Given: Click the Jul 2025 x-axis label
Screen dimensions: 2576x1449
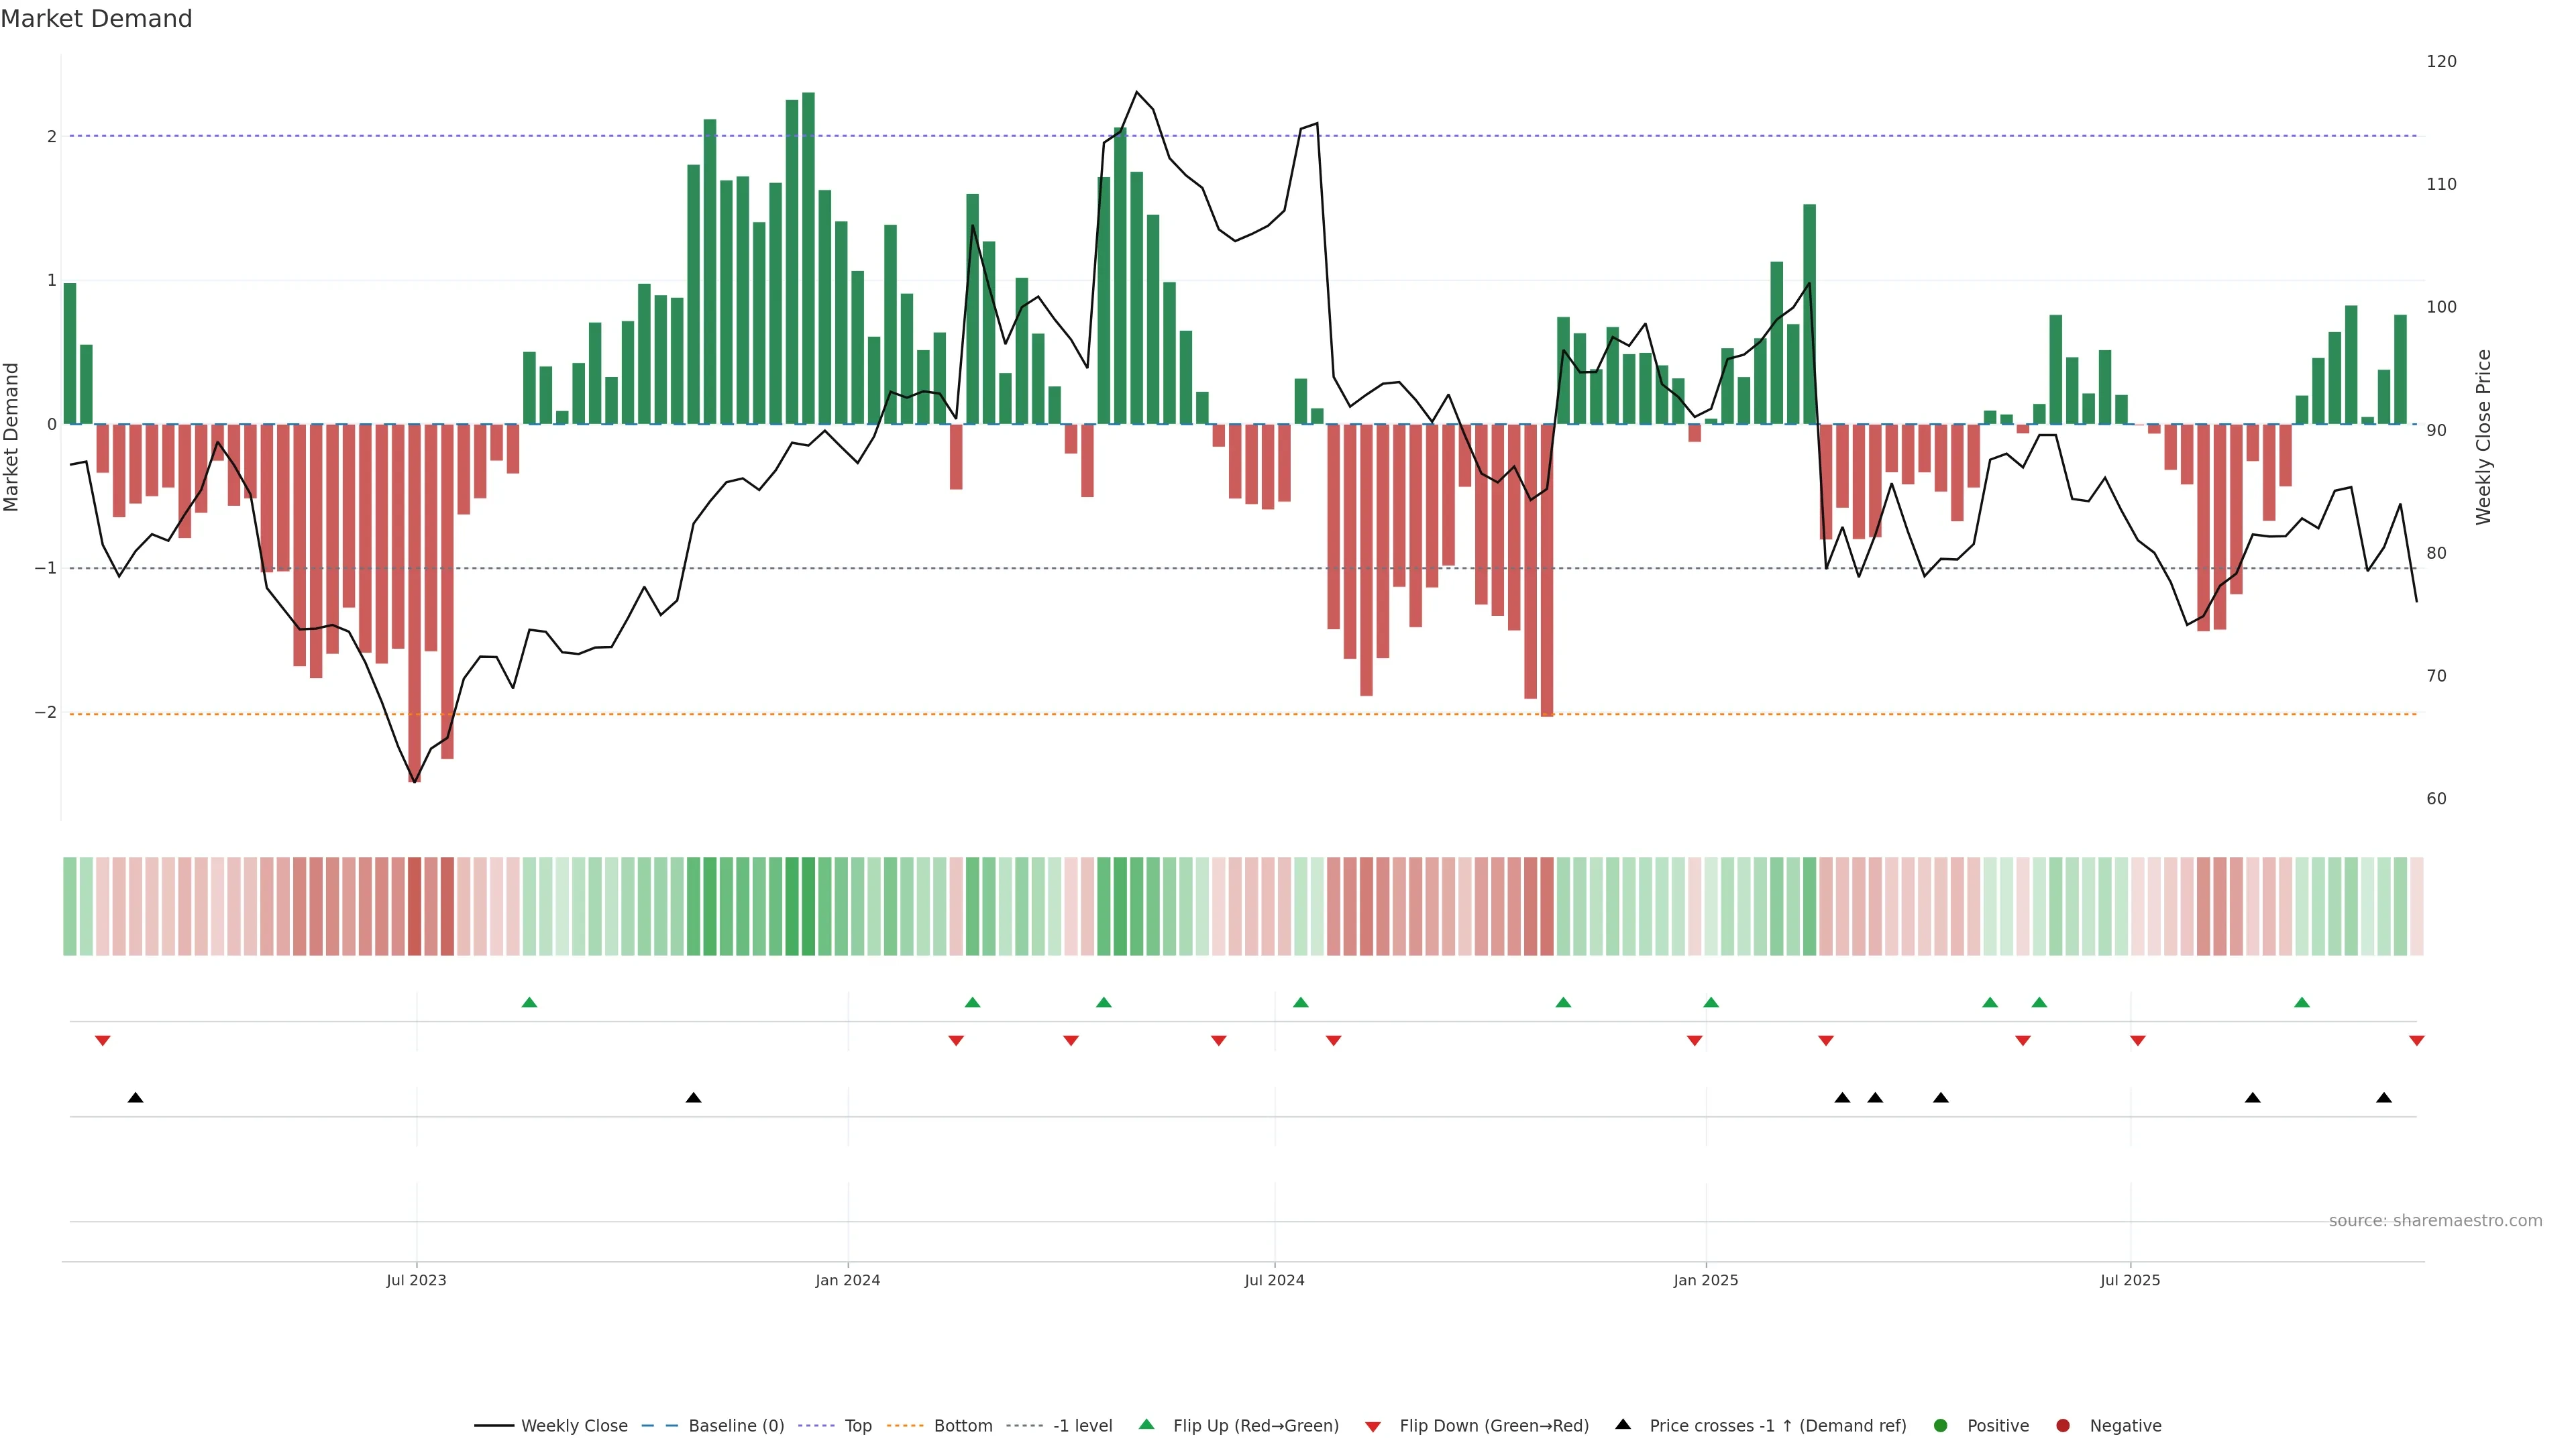Looking at the screenshot, I should pos(2130,1280).
